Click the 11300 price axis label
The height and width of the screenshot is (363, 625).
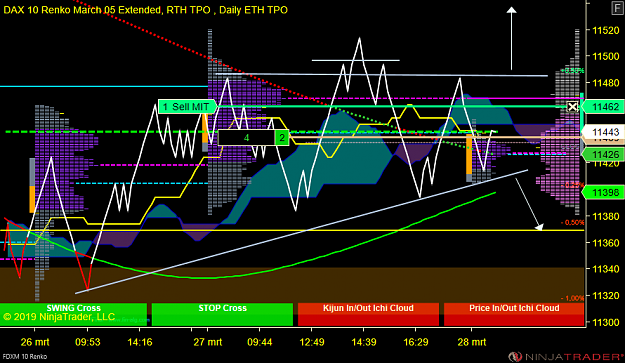click(606, 322)
